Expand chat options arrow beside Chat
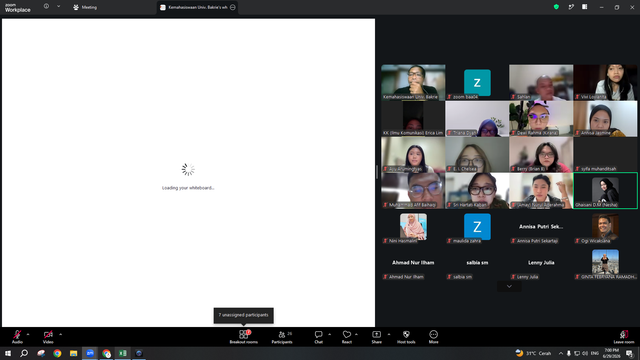640x360 pixels. point(329,334)
